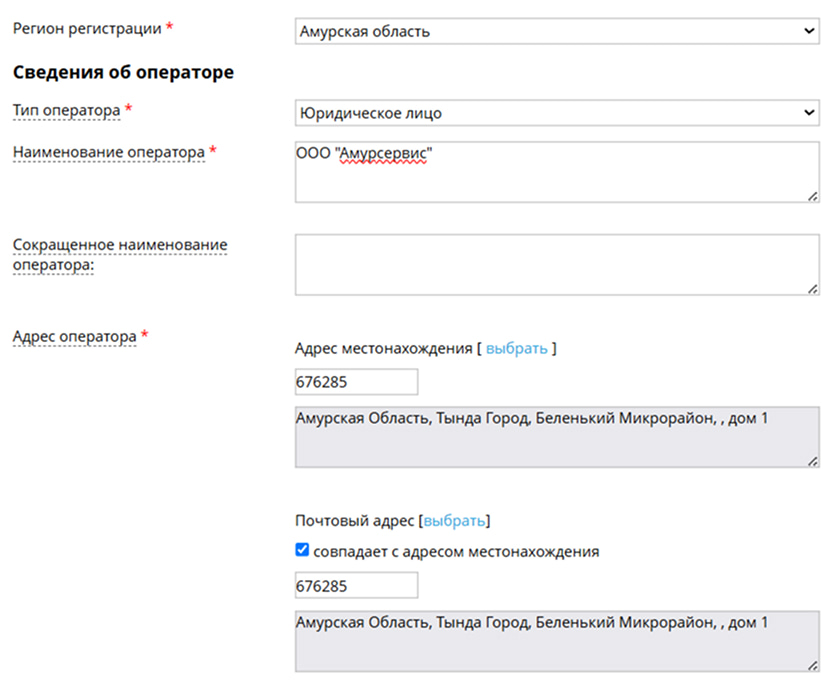Open the Регион регистрации dropdown
This screenshot has width=834, height=682.
pyautogui.click(x=557, y=31)
